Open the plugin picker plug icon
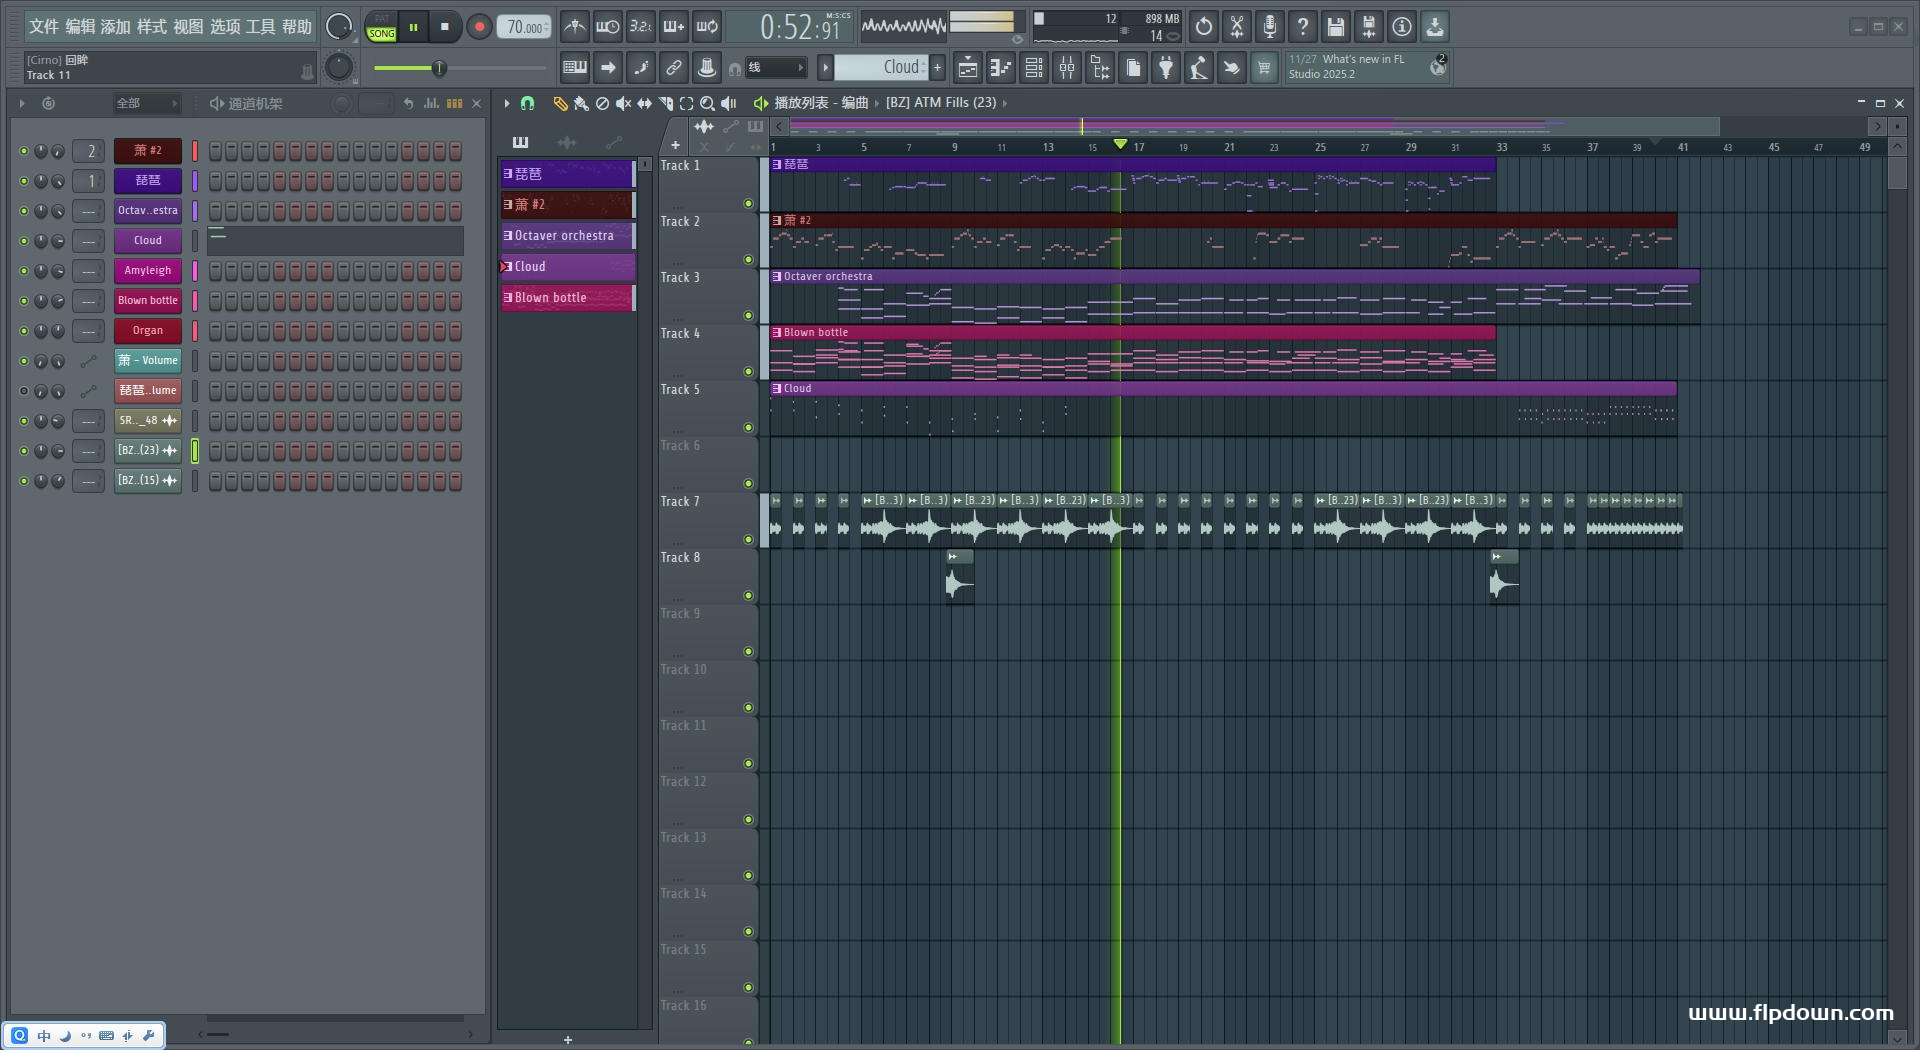1920x1050 pixels. click(x=1166, y=68)
